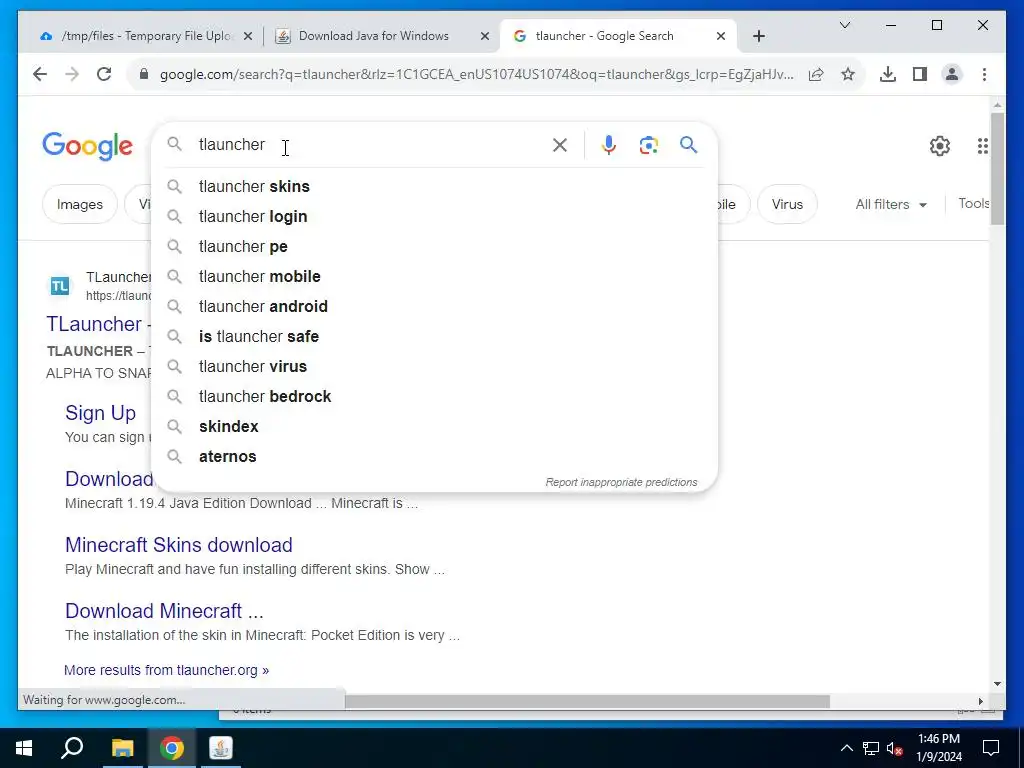
Task: Show hidden system tray icons
Action: 846,748
